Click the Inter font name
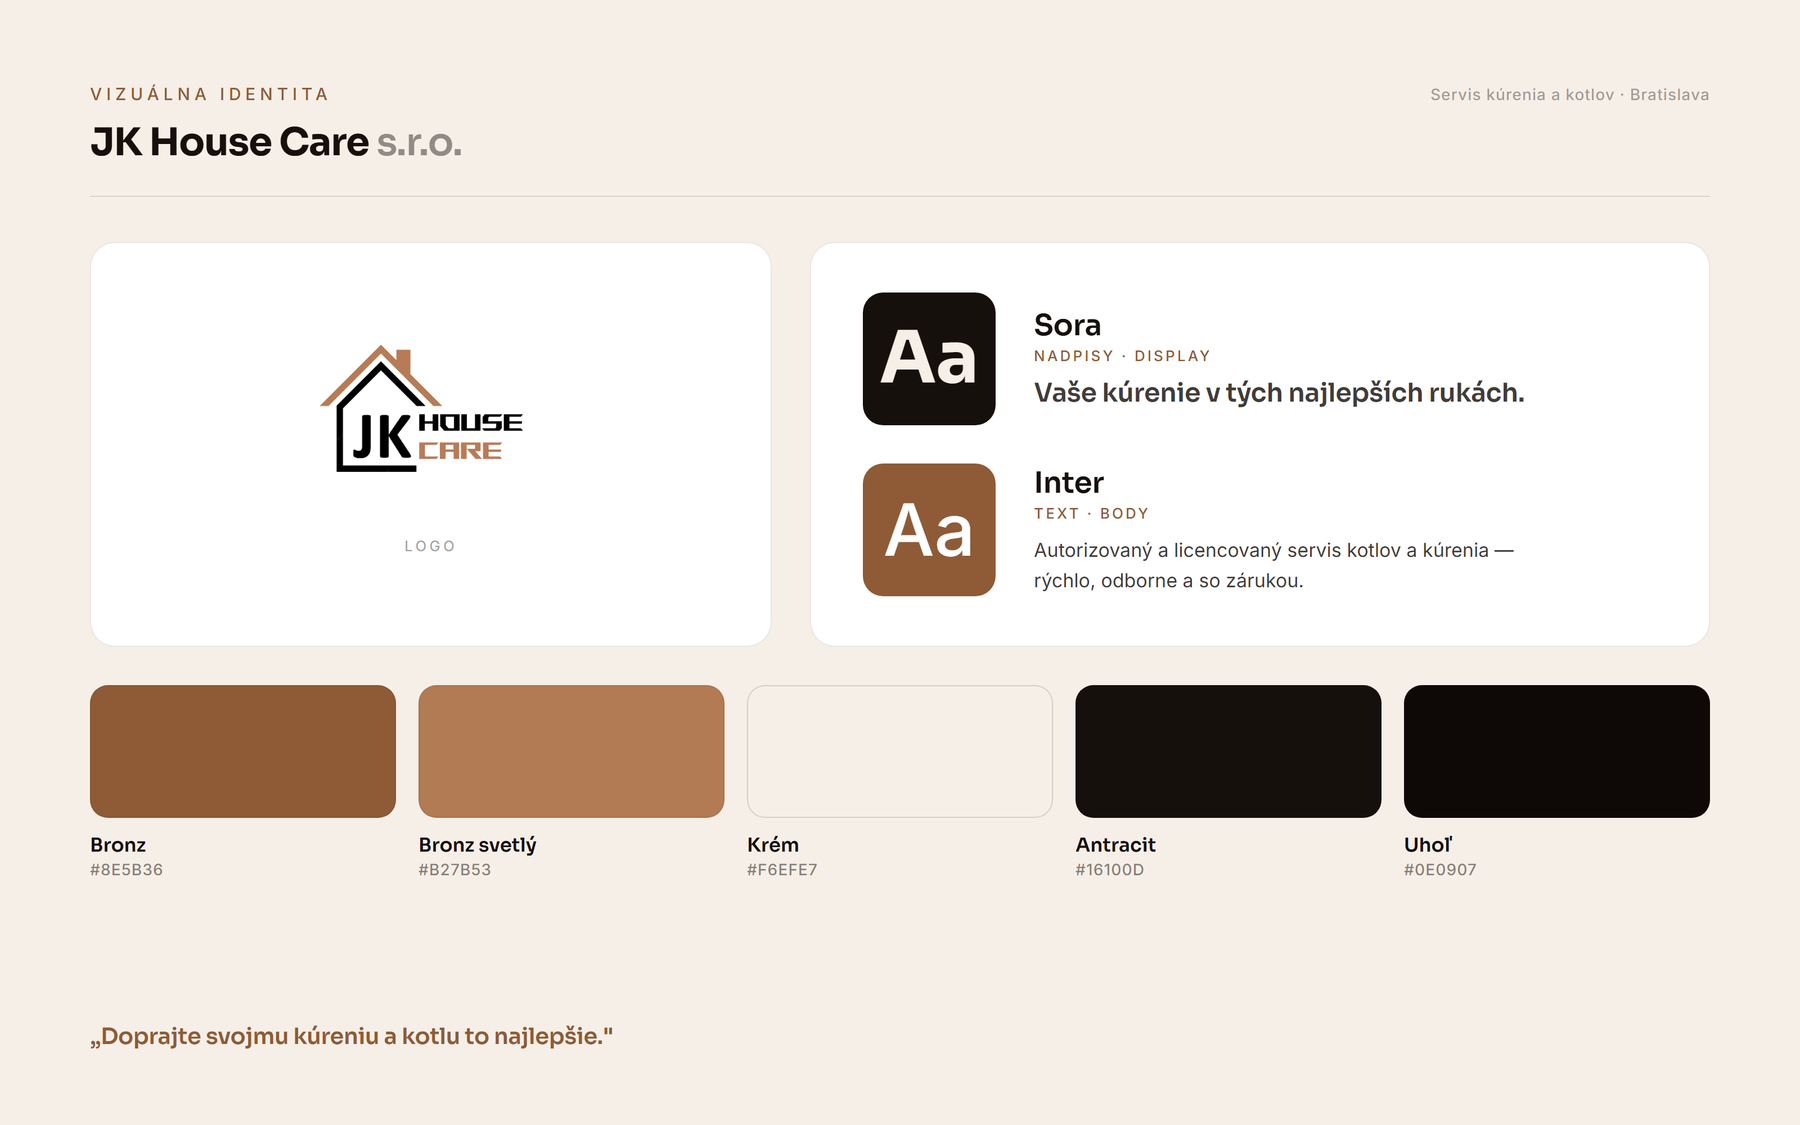Viewport: 1800px width, 1125px height. point(1069,482)
